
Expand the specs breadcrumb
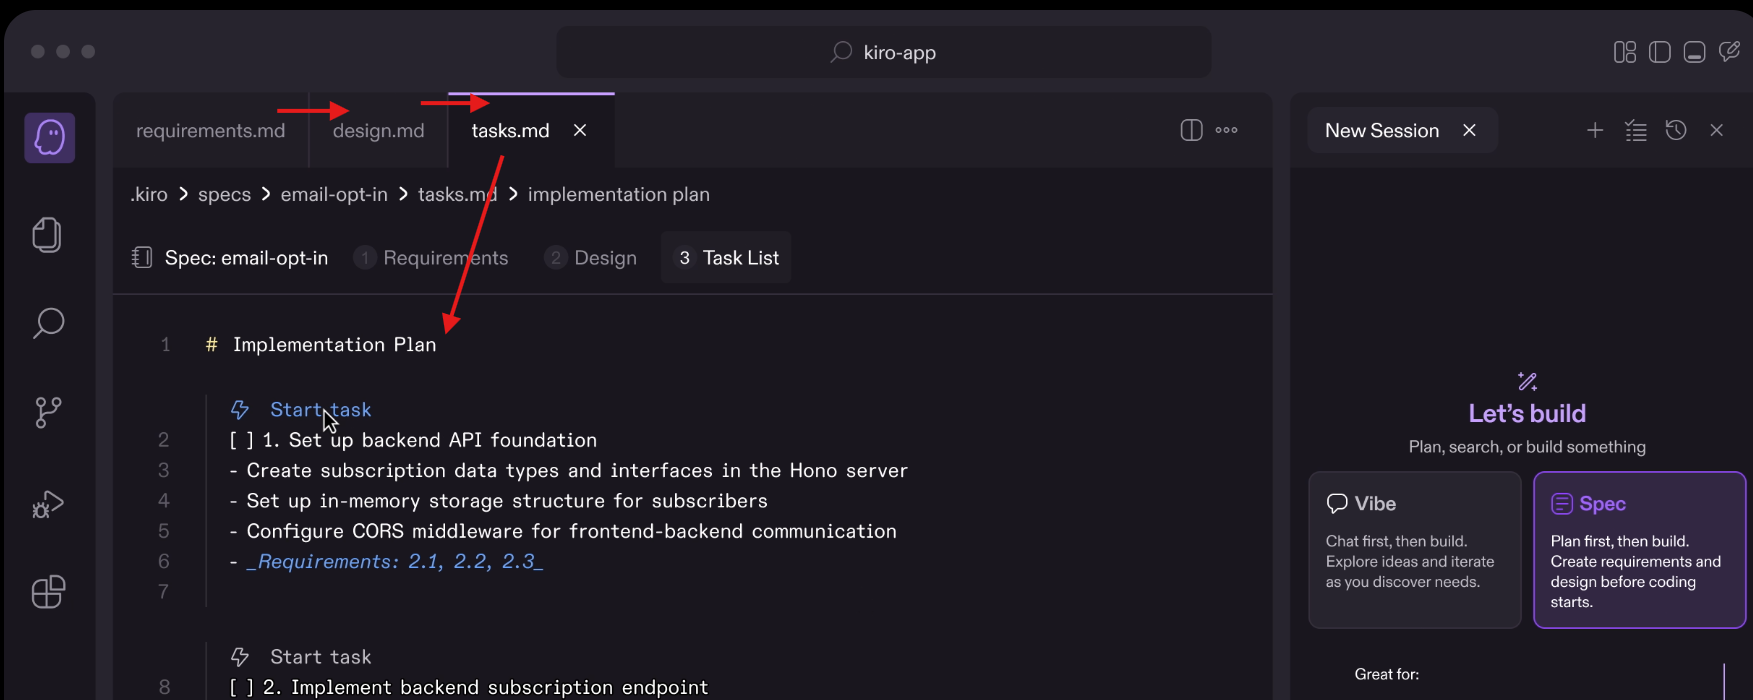tap(224, 194)
